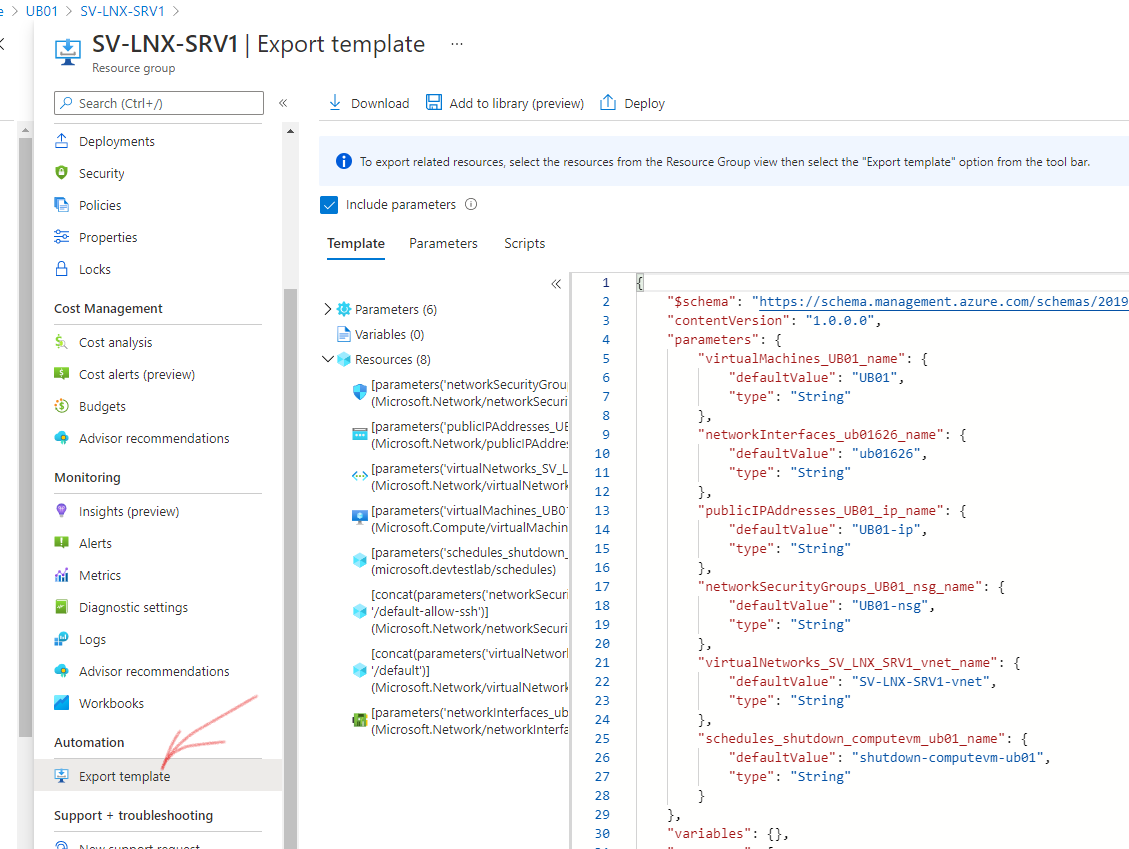The height and width of the screenshot is (849, 1129).
Task: Uncheck the Include parameters checkbox
Action: [x=329, y=205]
